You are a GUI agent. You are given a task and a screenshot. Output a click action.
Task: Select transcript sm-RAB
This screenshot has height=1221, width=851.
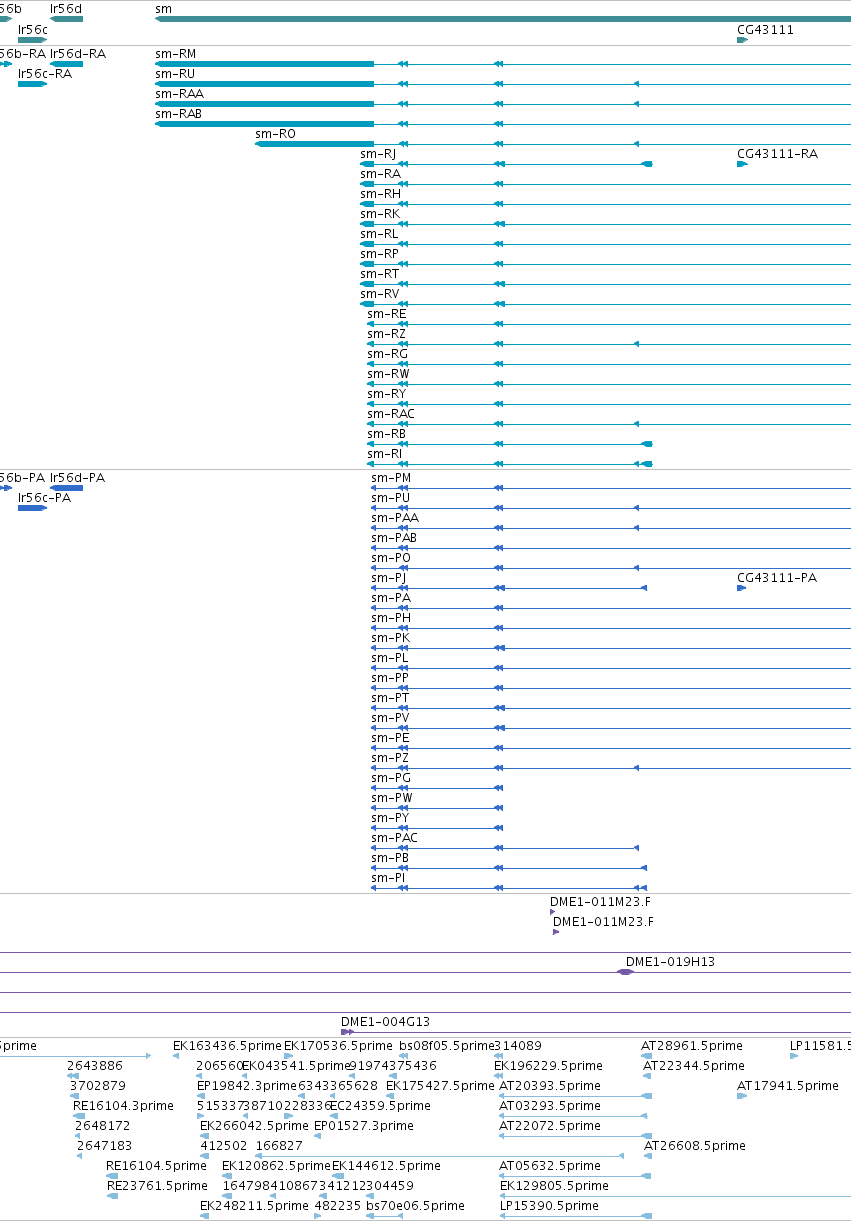[x=179, y=113]
